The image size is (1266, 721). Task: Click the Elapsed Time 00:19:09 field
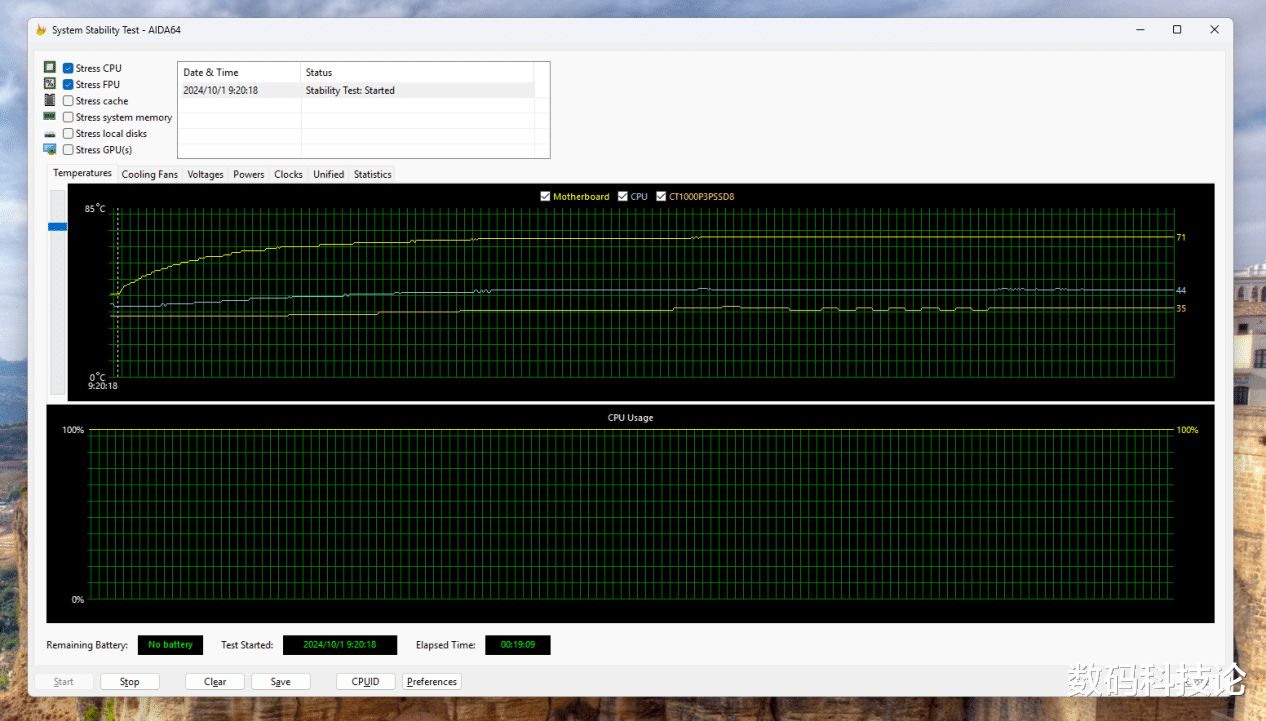pyautogui.click(x=518, y=645)
